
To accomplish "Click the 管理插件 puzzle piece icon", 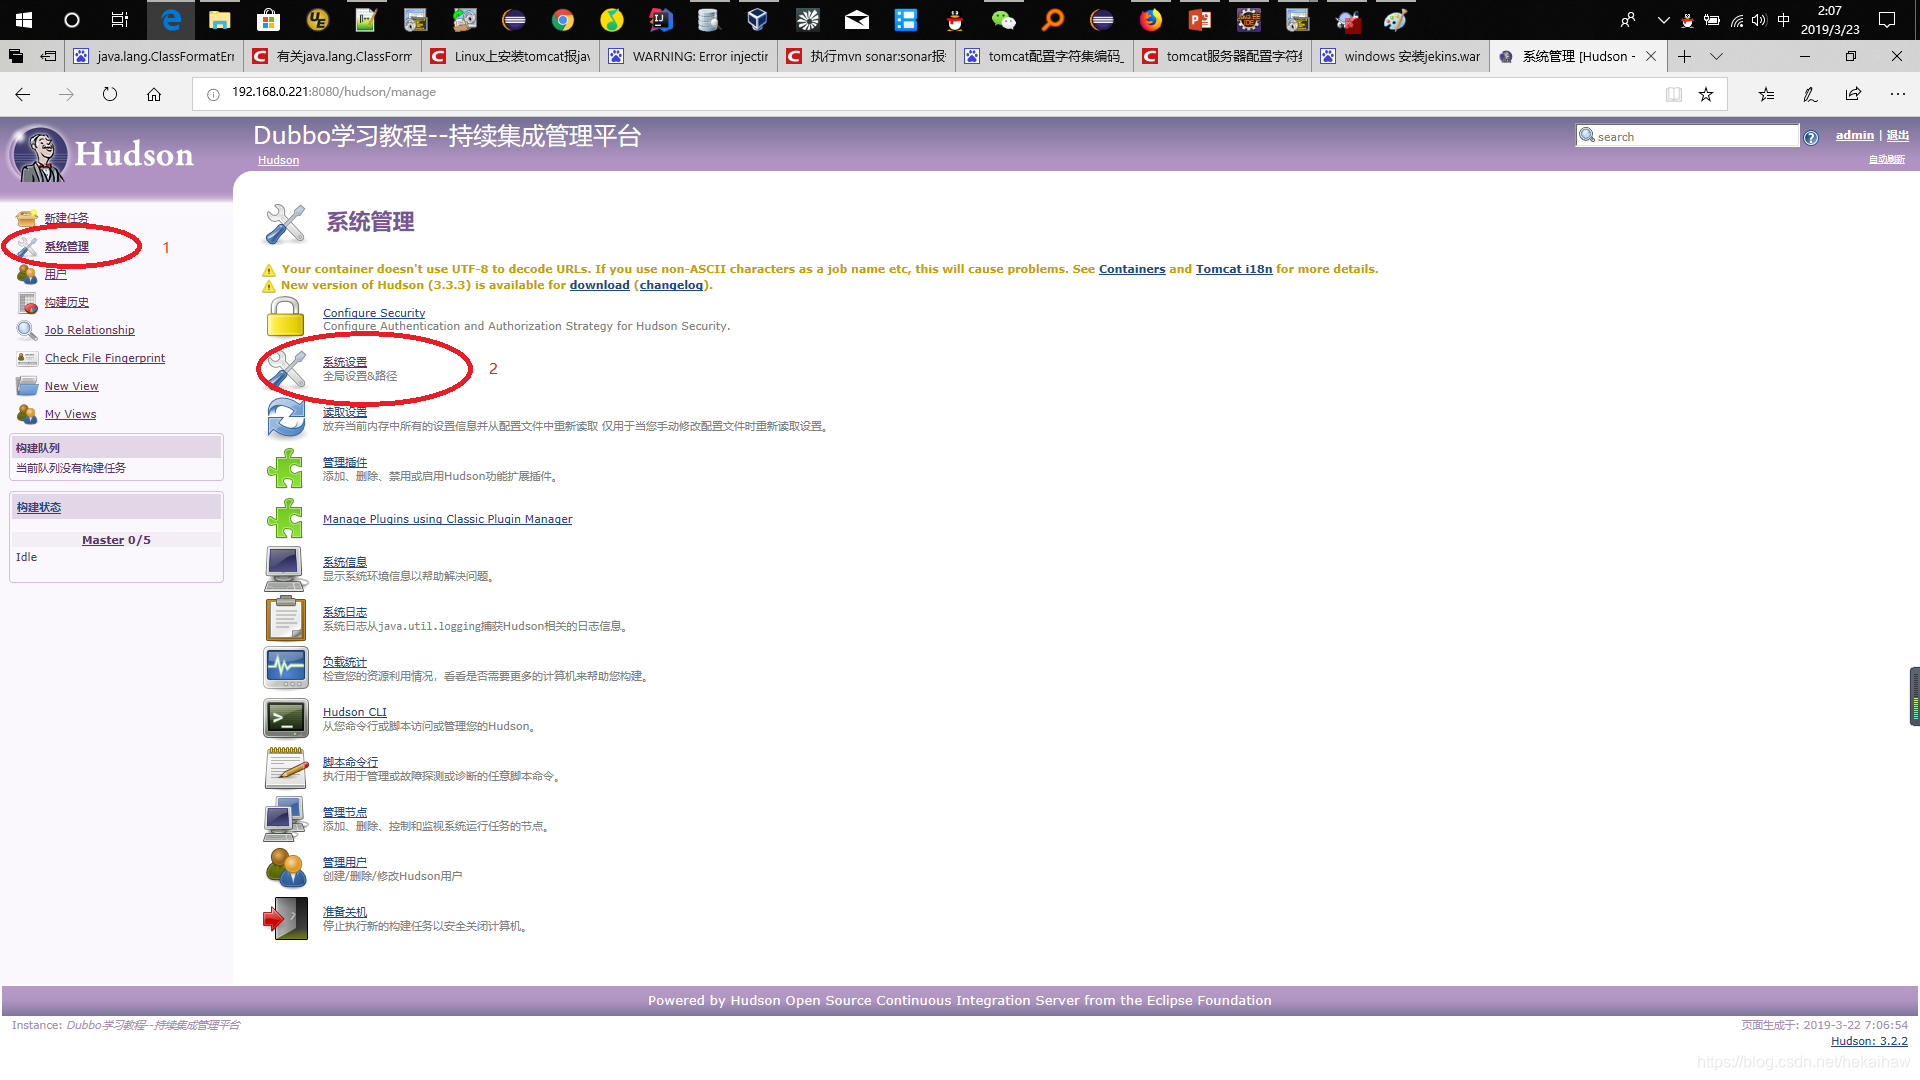I will [x=285, y=468].
